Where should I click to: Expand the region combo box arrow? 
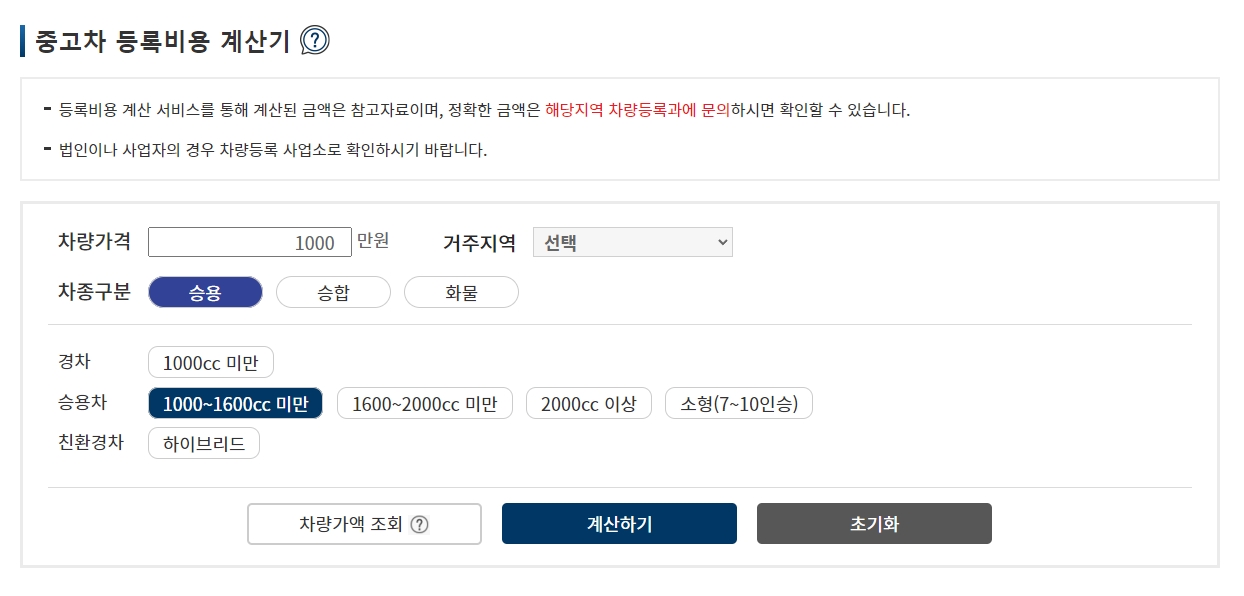(721, 241)
